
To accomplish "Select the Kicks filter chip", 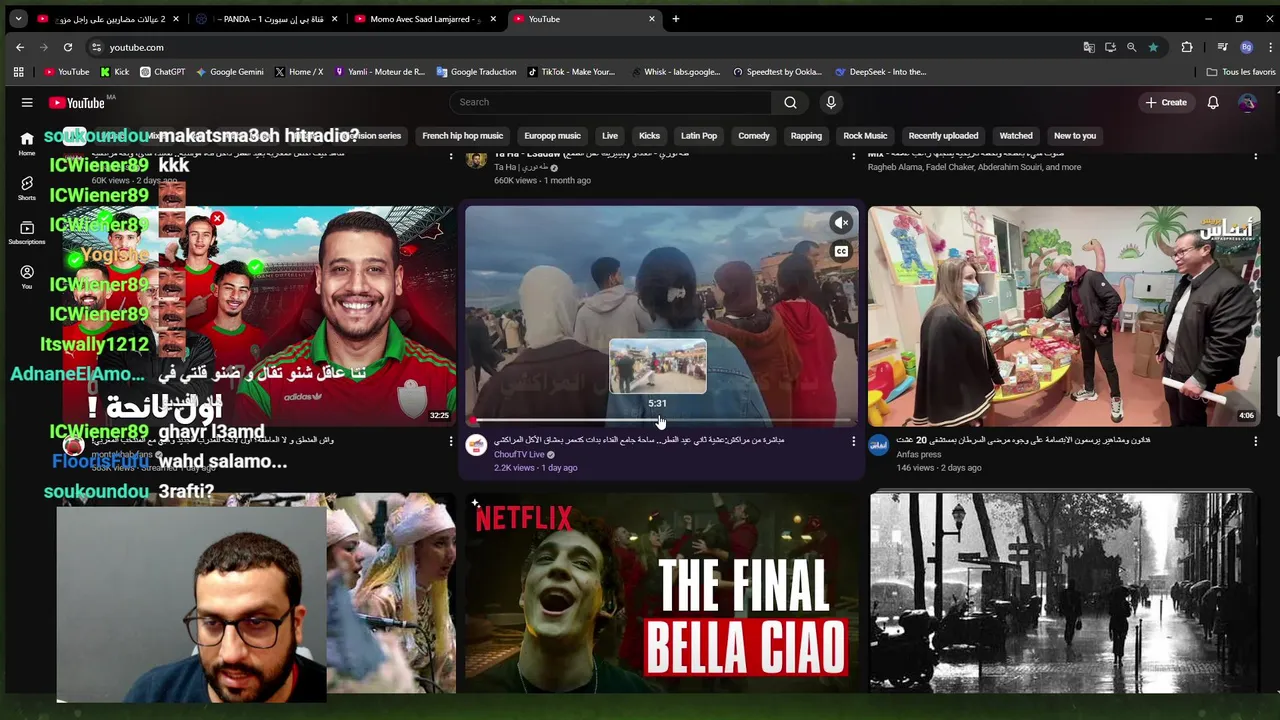I will [649, 136].
